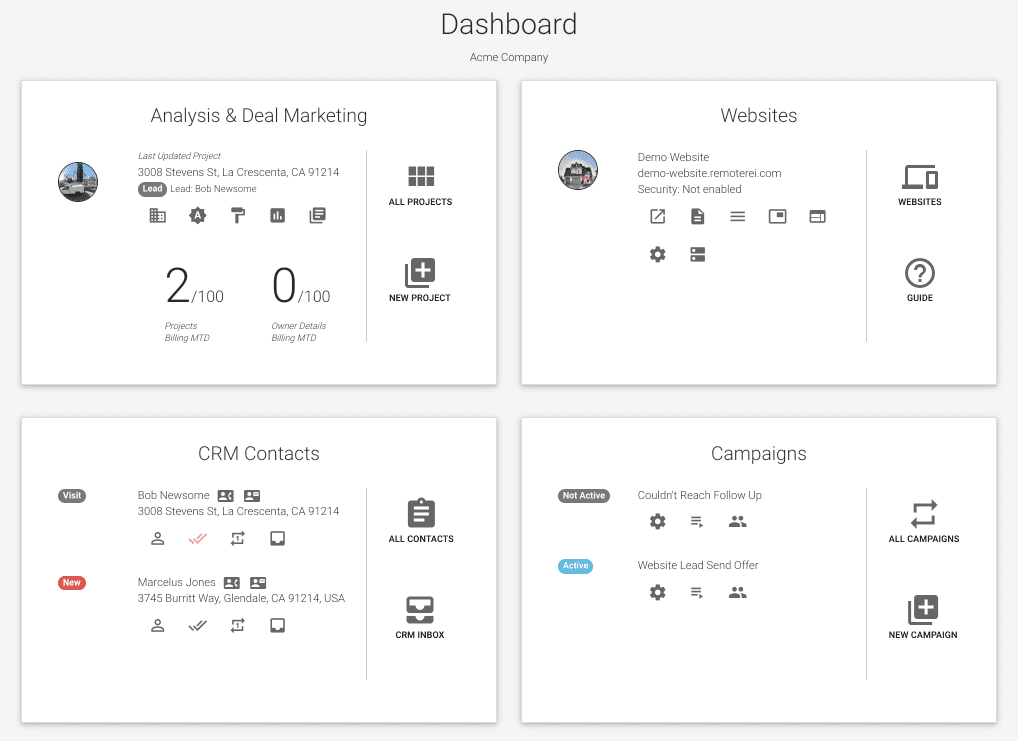Click Marcelus Jones' double-check tasks icon
Image resolution: width=1018 pixels, height=741 pixels.
tap(197, 625)
